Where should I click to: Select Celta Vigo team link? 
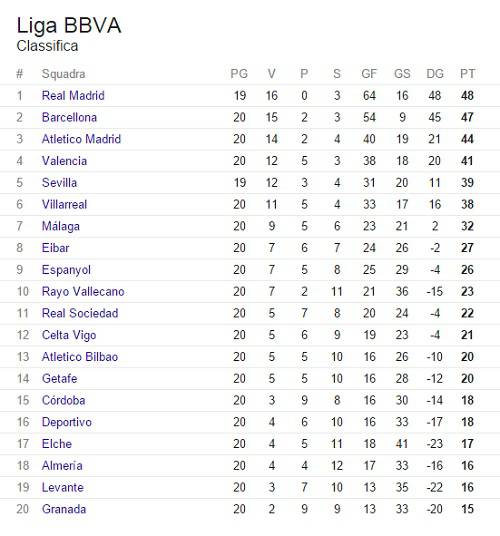(x=69, y=335)
